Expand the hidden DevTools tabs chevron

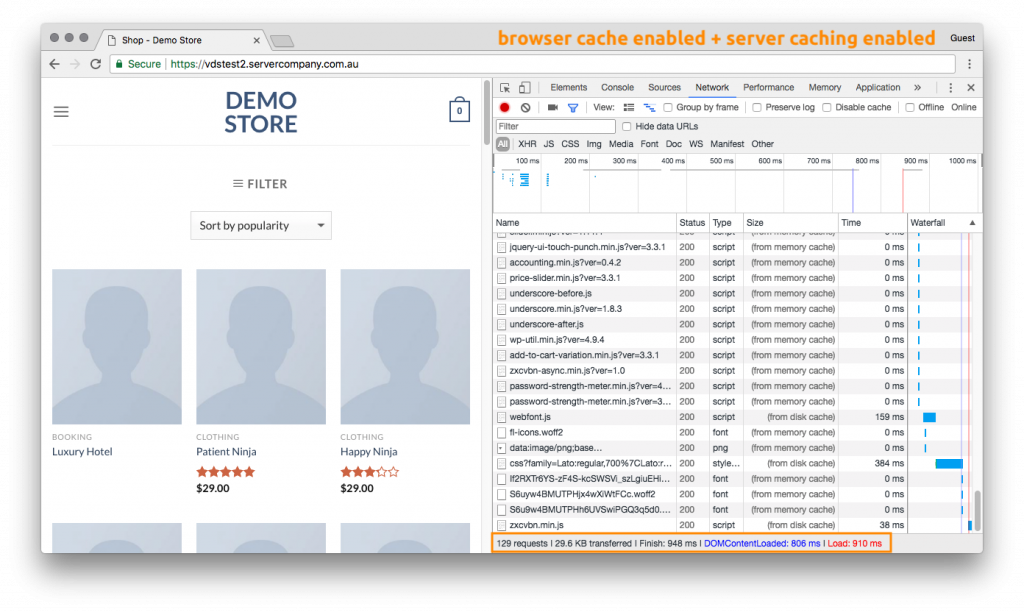click(x=917, y=88)
